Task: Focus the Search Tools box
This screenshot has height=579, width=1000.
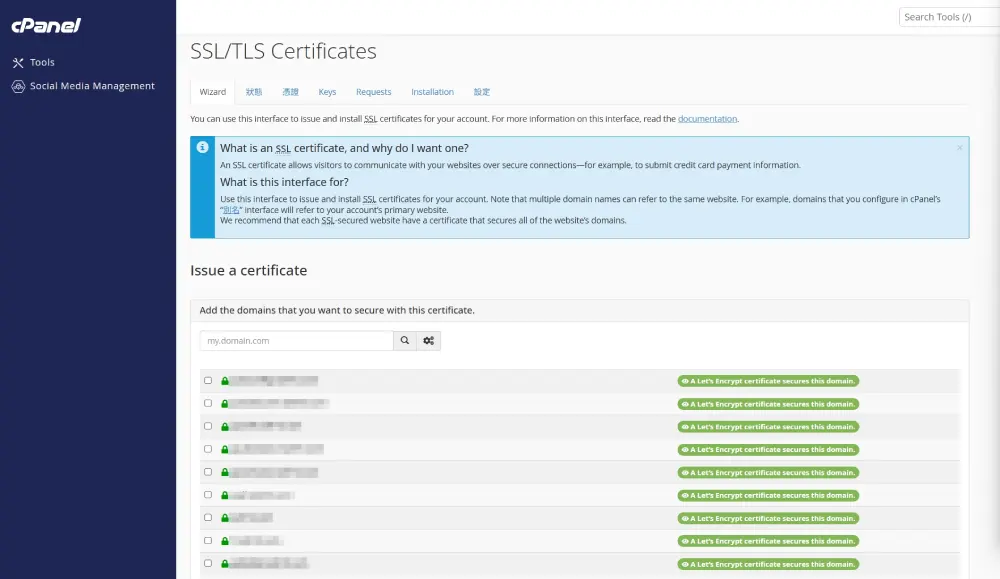Action: tap(949, 17)
